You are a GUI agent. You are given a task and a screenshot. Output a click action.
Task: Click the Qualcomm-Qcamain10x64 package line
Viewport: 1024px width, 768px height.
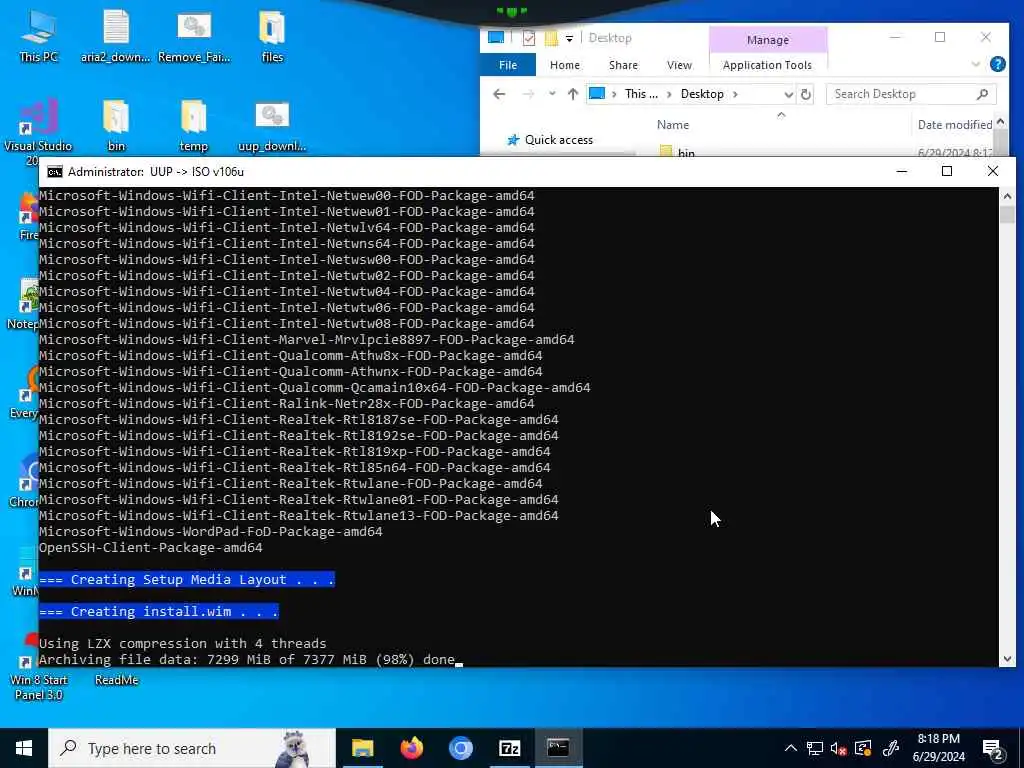coord(314,387)
